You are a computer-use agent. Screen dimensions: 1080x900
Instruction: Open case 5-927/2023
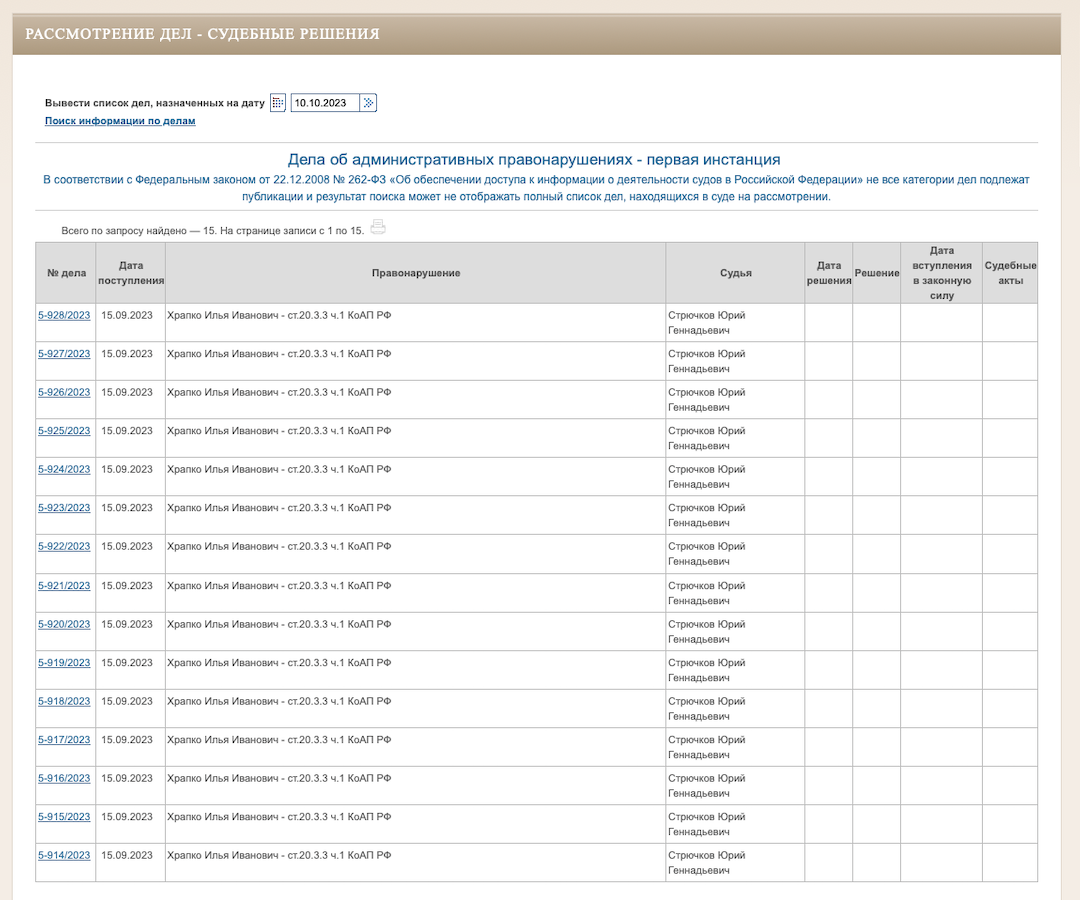64,354
